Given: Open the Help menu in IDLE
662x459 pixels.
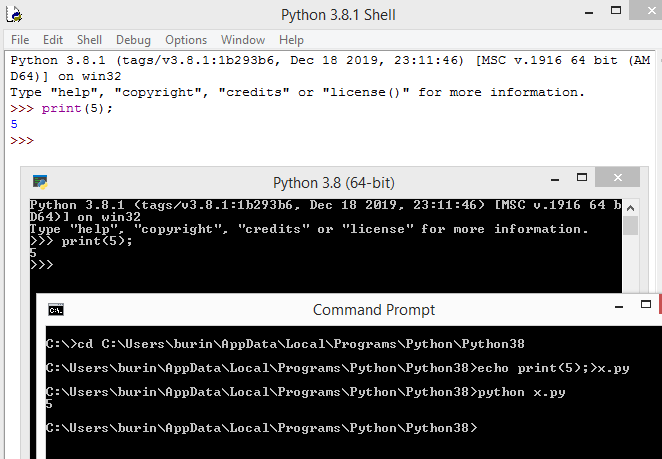Looking at the screenshot, I should click(291, 40).
